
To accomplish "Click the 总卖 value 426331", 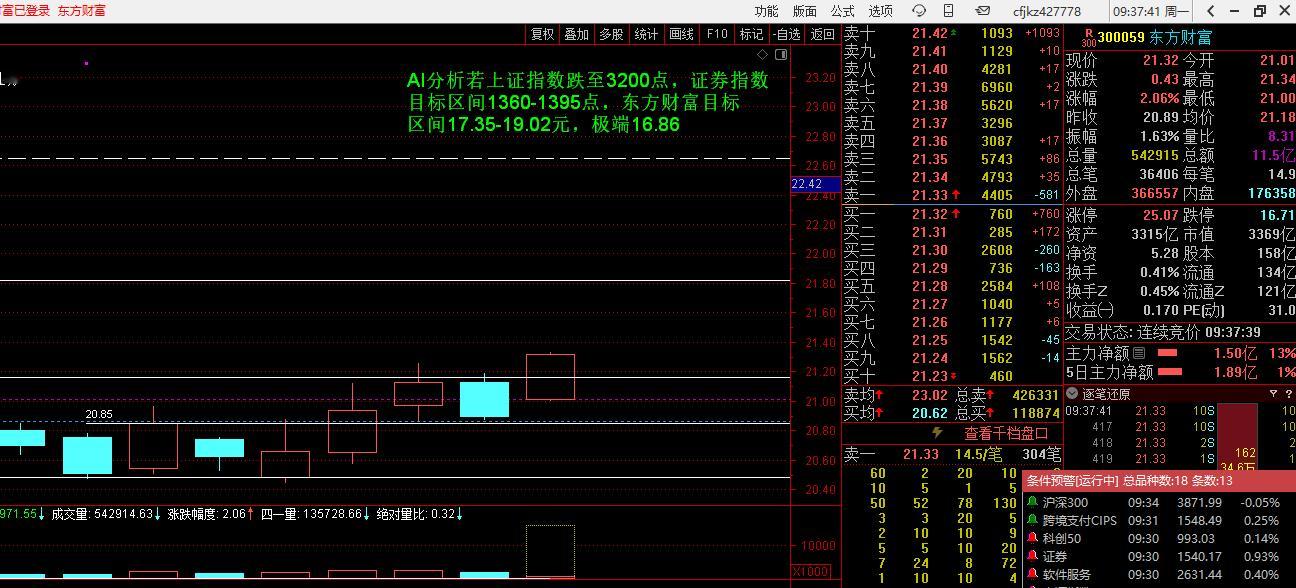I will point(1035,395).
